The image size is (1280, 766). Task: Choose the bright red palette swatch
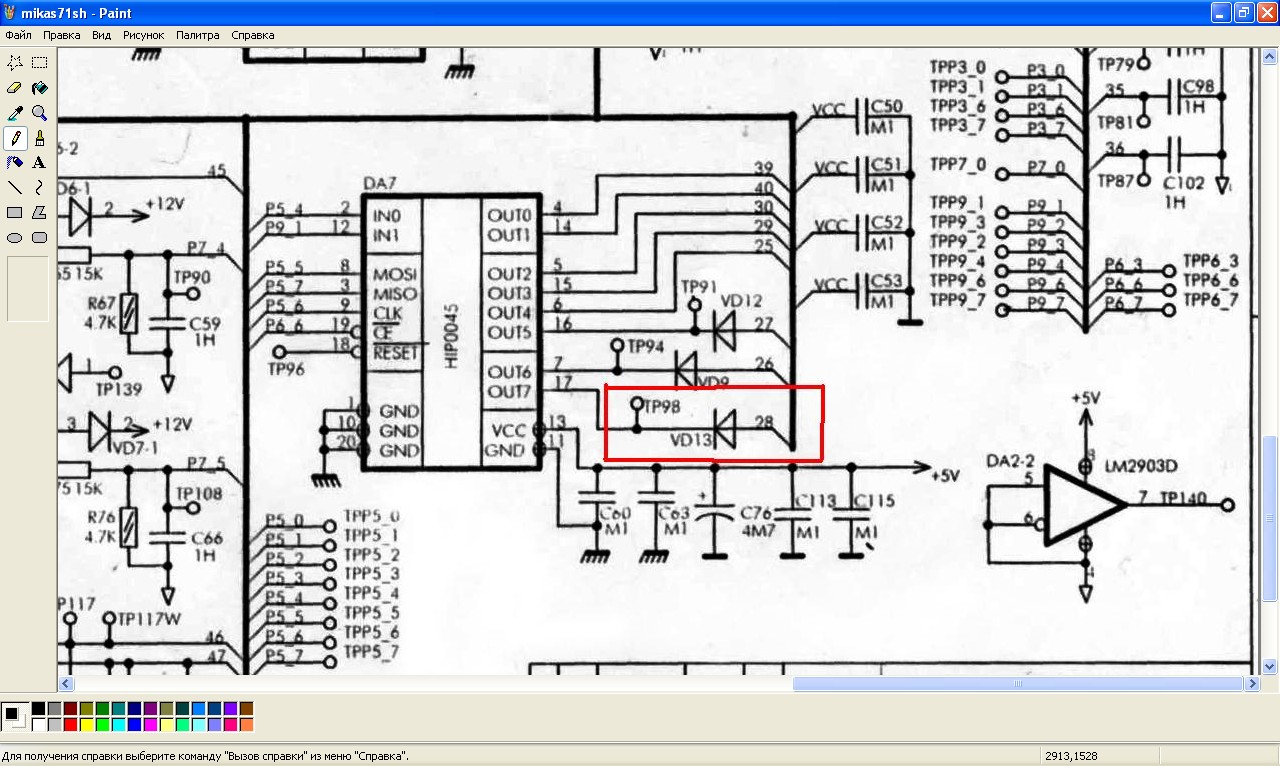[x=71, y=724]
